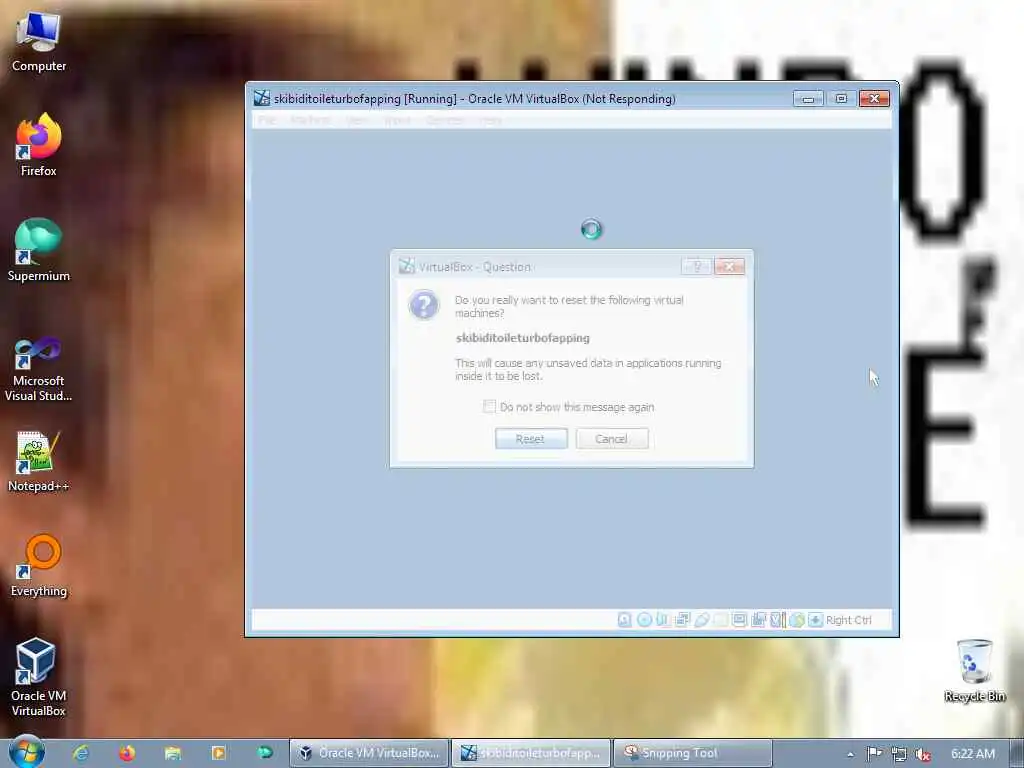Close the VirtualBox Question dialog
Viewport: 1024px width, 768px height.
[x=729, y=266]
